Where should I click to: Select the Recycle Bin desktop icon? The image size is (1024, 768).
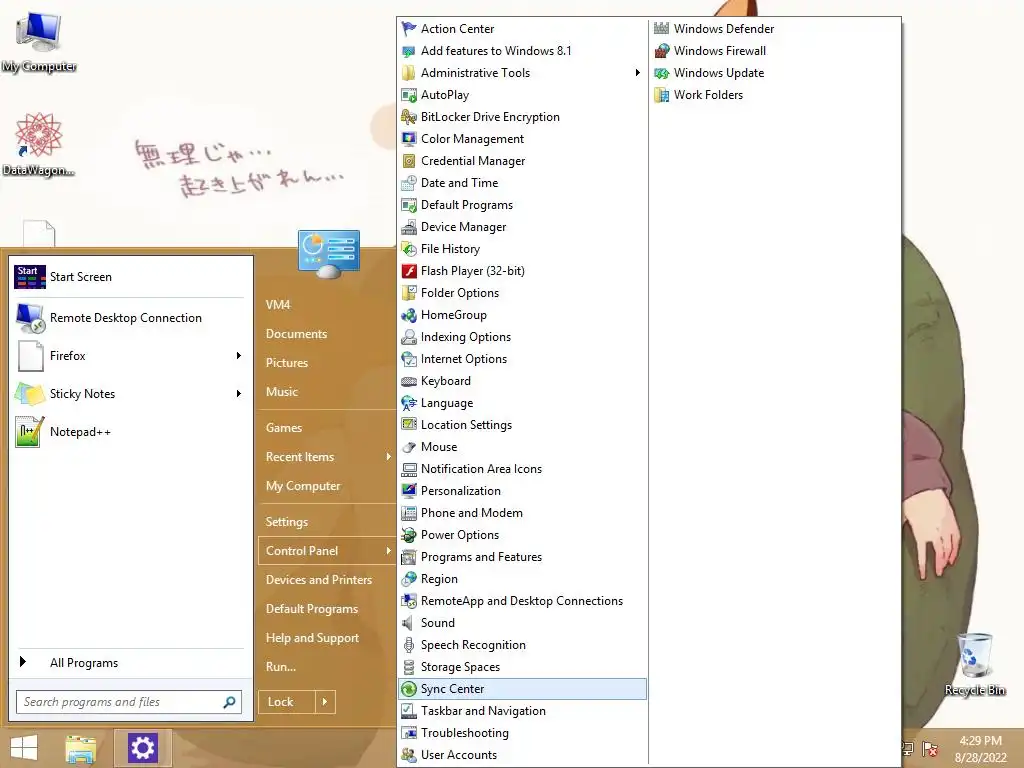[975, 664]
